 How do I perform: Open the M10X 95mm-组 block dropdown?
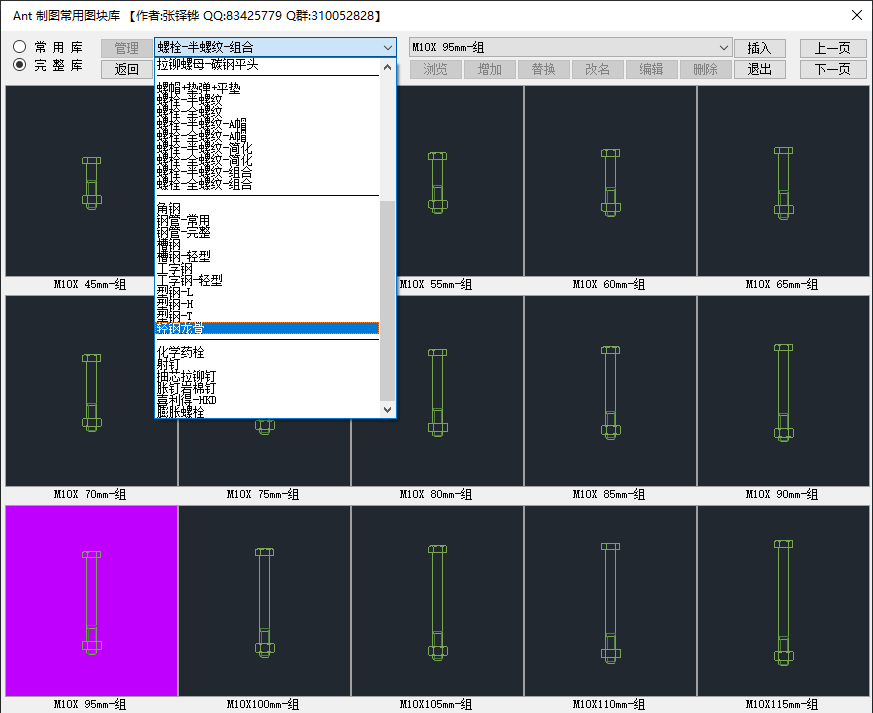(x=723, y=48)
